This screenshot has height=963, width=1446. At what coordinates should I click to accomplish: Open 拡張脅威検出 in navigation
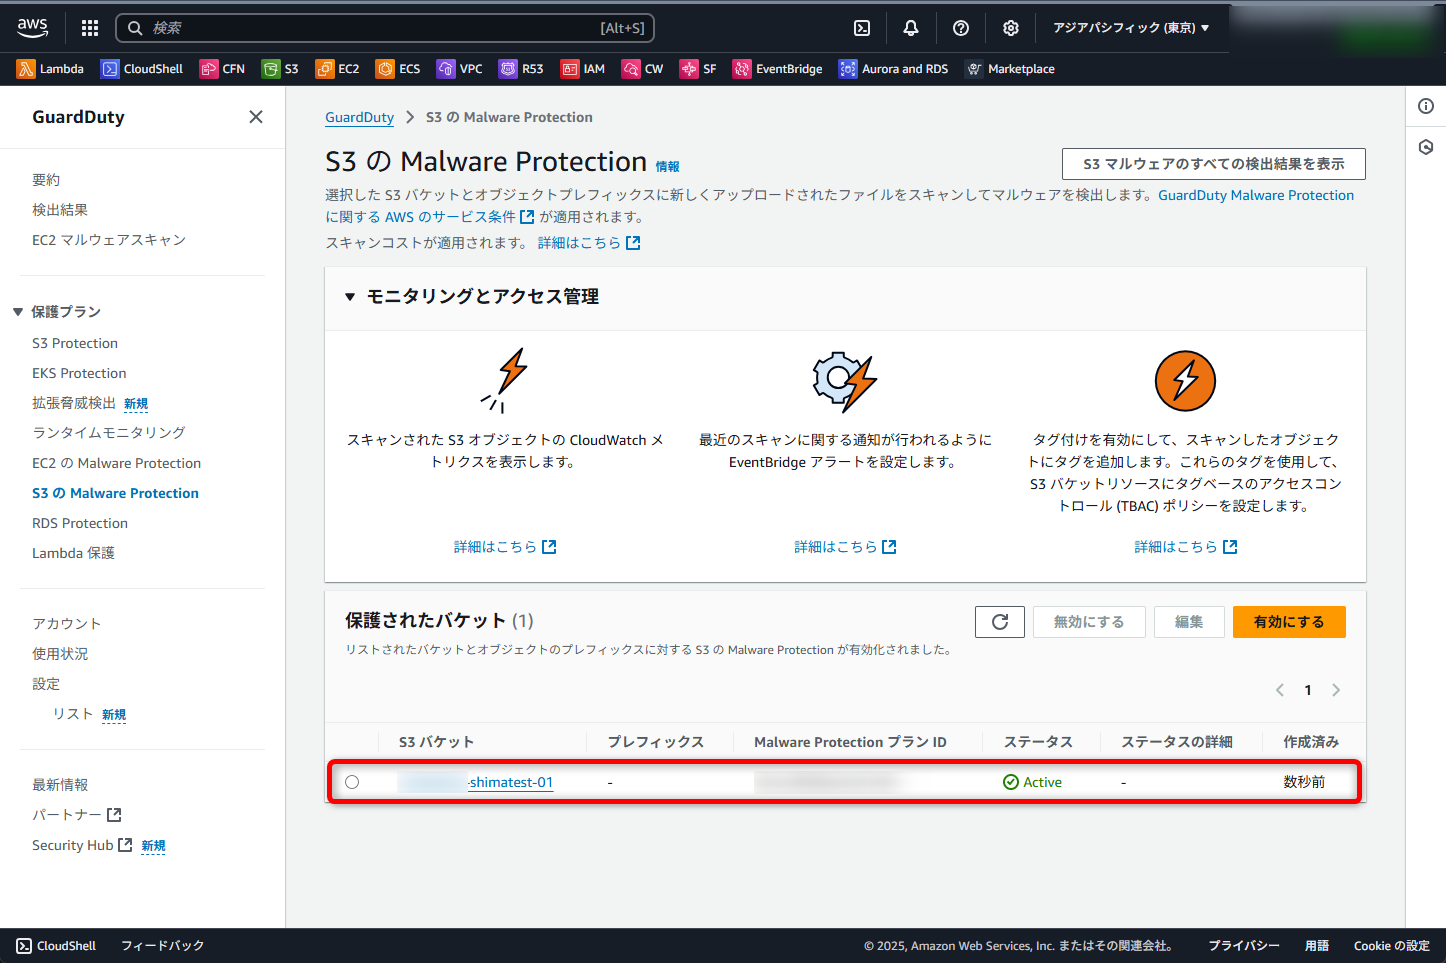(74, 403)
